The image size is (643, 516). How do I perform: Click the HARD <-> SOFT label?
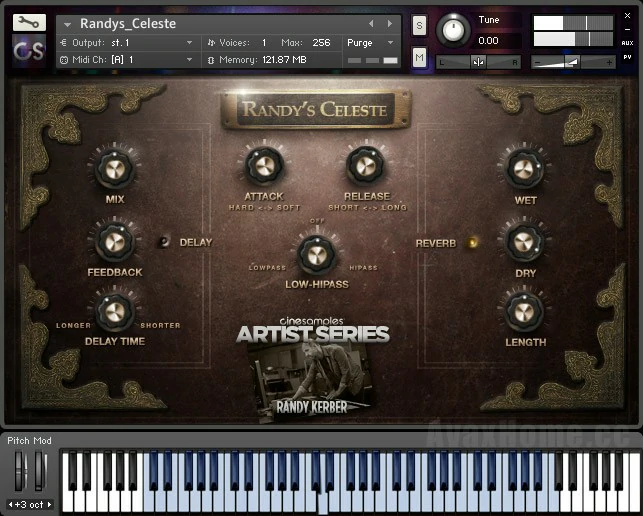point(264,208)
